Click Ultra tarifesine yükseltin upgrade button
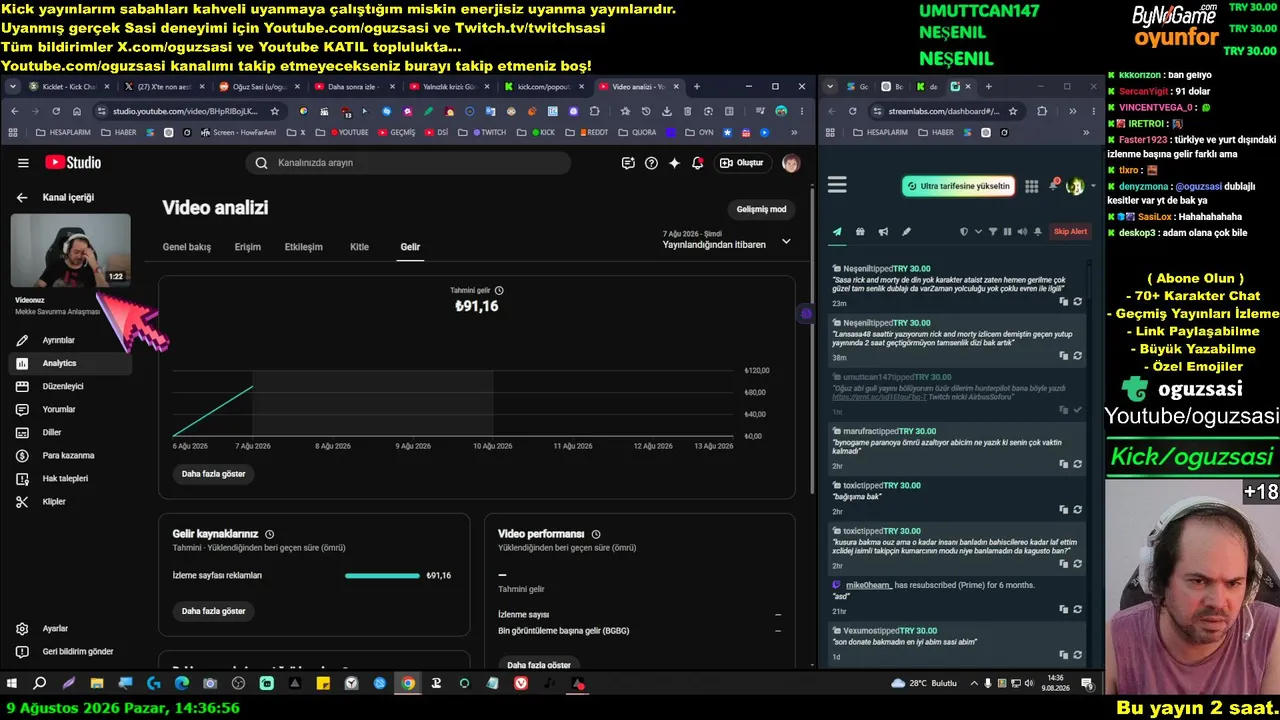 coord(958,186)
